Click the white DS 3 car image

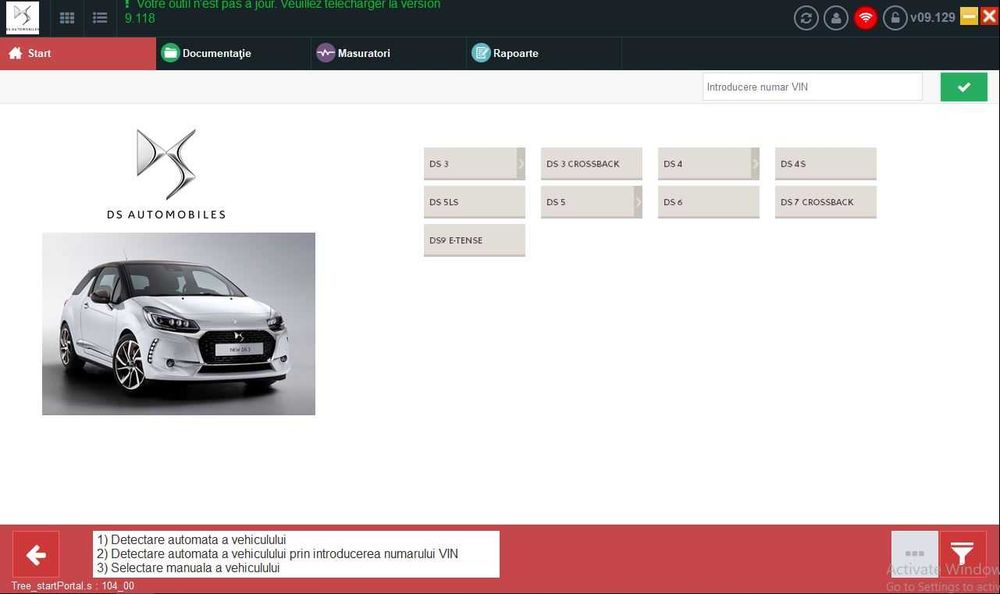[x=179, y=323]
